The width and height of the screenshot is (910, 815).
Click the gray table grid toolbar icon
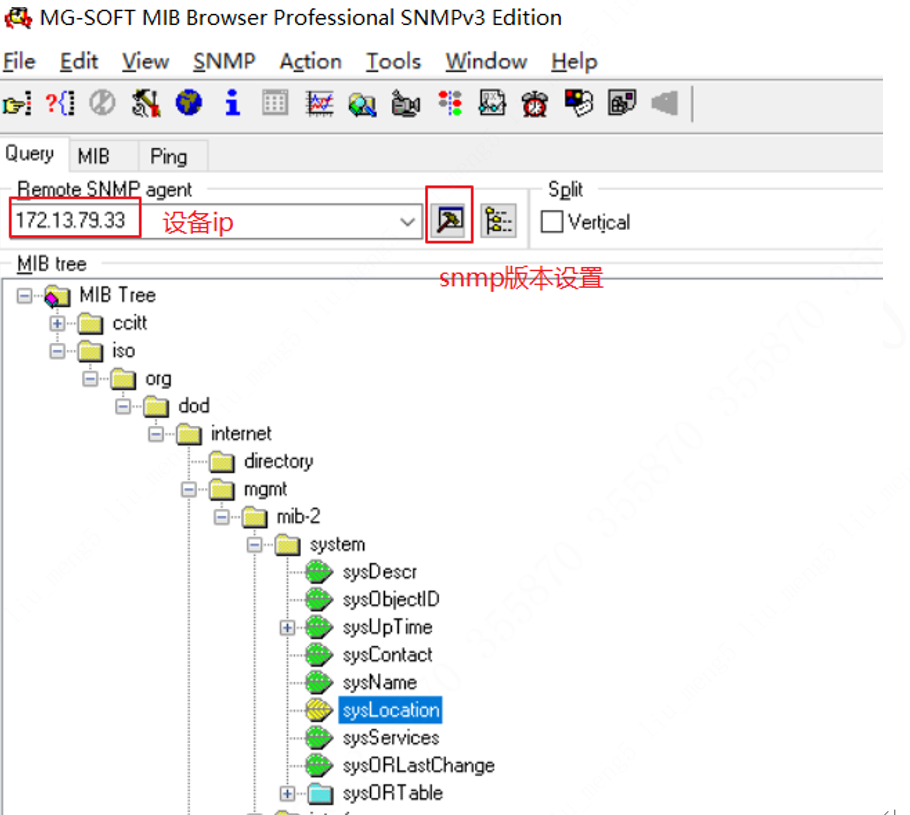point(275,104)
